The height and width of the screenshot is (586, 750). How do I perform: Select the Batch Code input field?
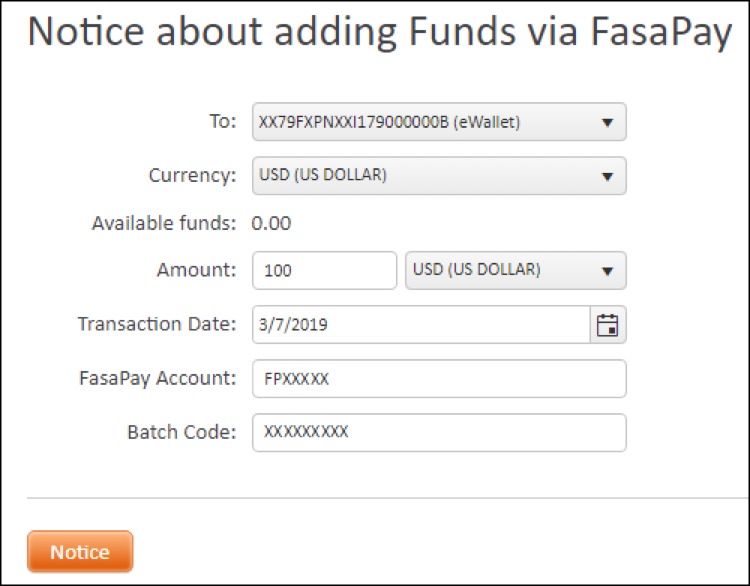coord(439,433)
